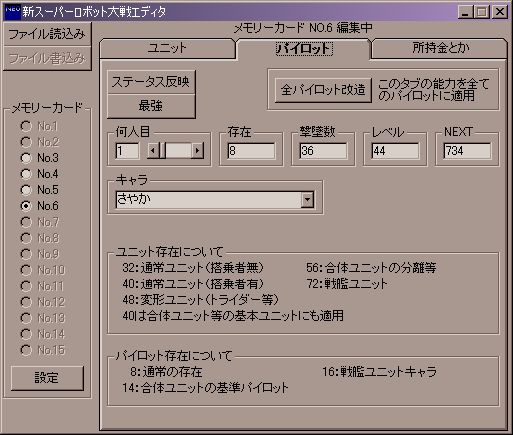
Task: Click the 撃墜数 value field
Action: click(x=323, y=151)
